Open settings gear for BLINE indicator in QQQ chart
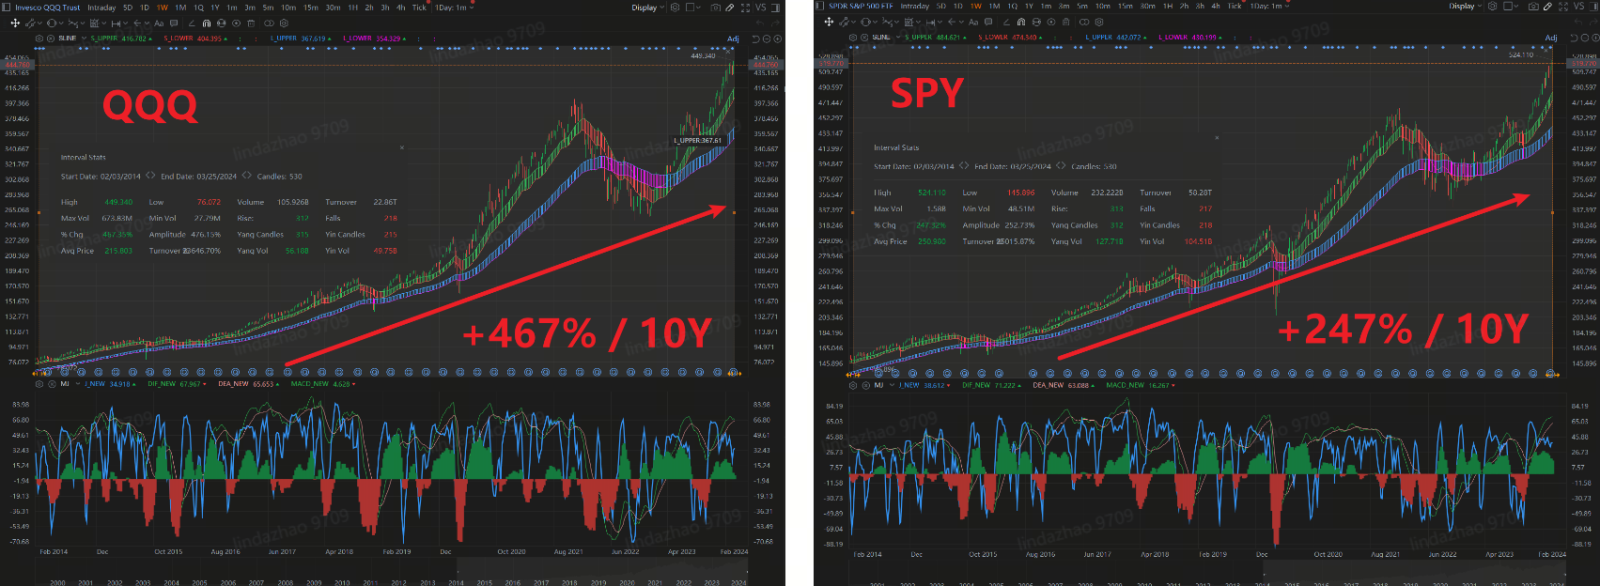 click(x=39, y=38)
